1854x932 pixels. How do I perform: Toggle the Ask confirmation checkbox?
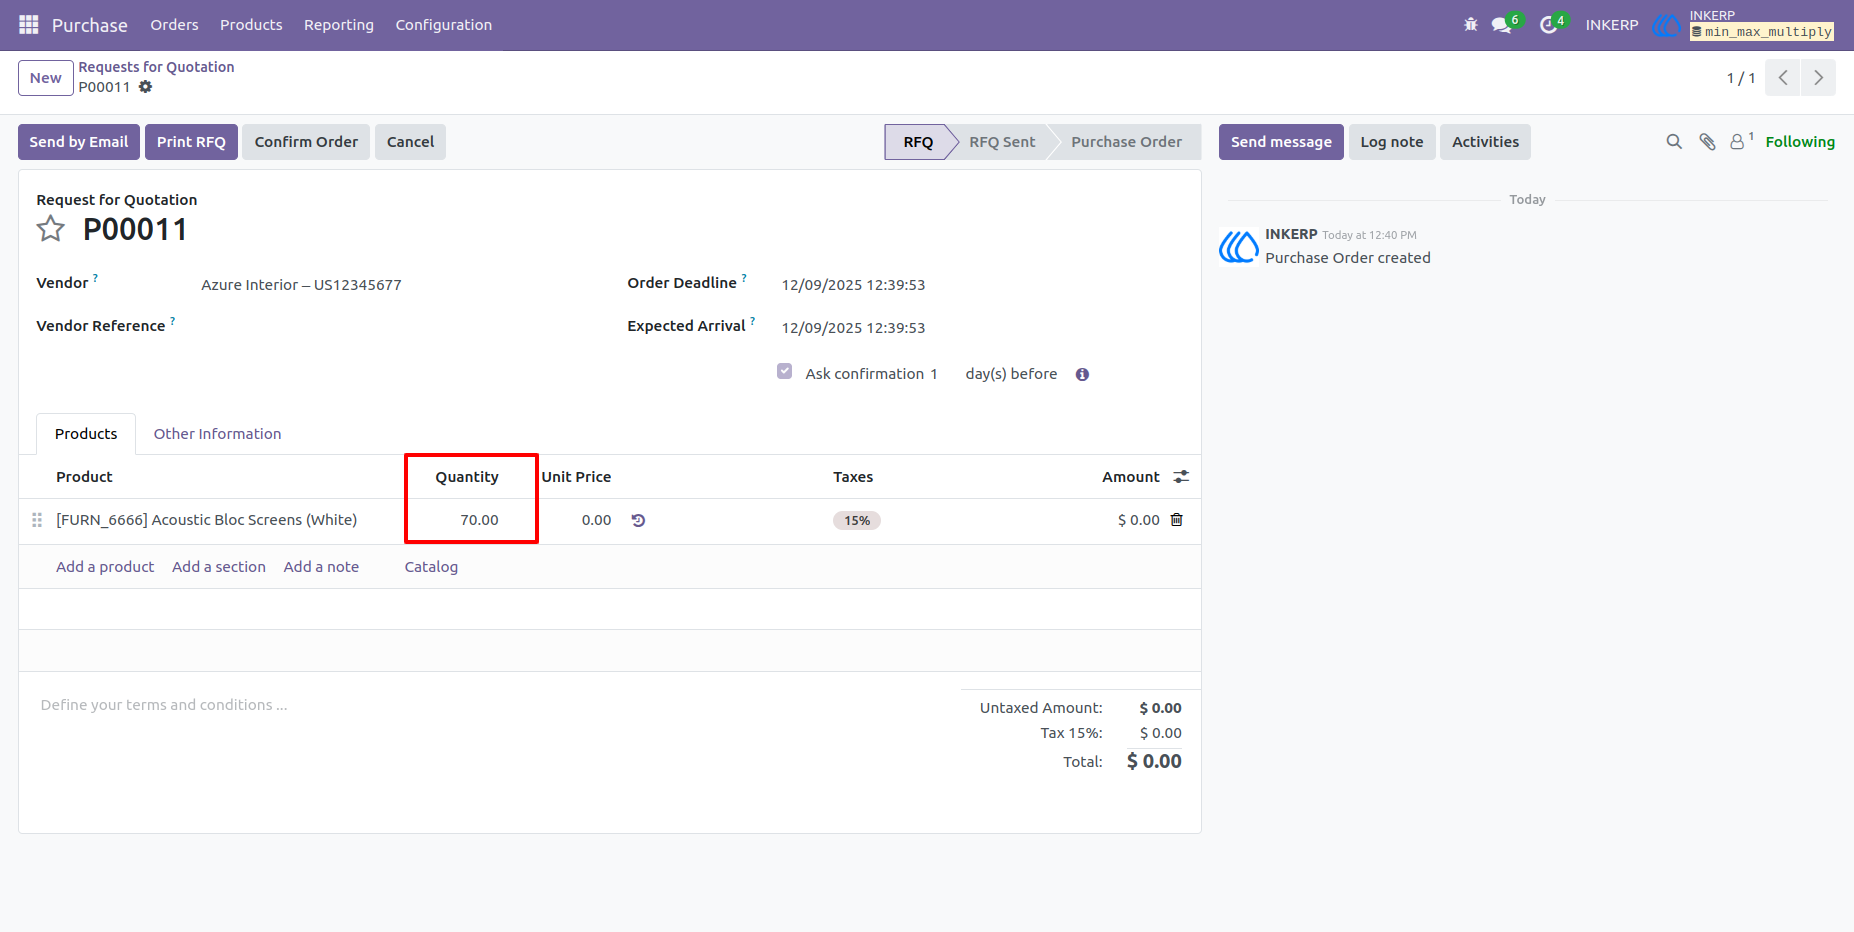pyautogui.click(x=785, y=372)
